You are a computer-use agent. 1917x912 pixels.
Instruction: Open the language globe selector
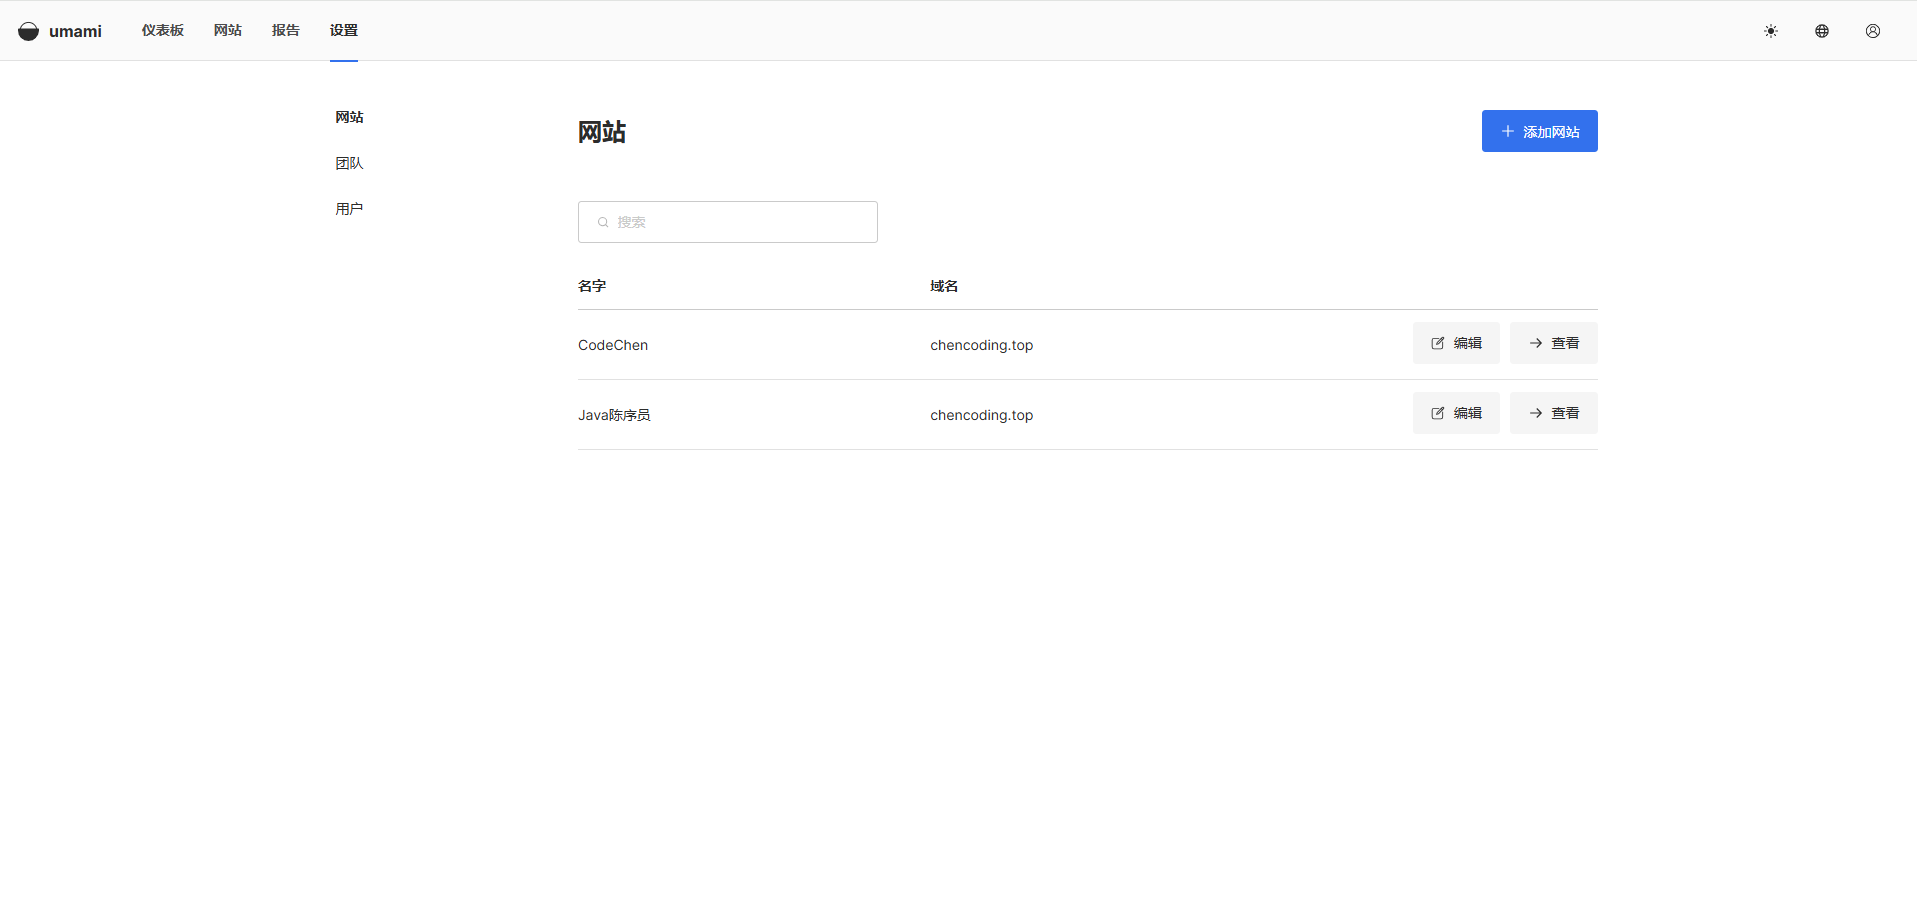click(1821, 31)
